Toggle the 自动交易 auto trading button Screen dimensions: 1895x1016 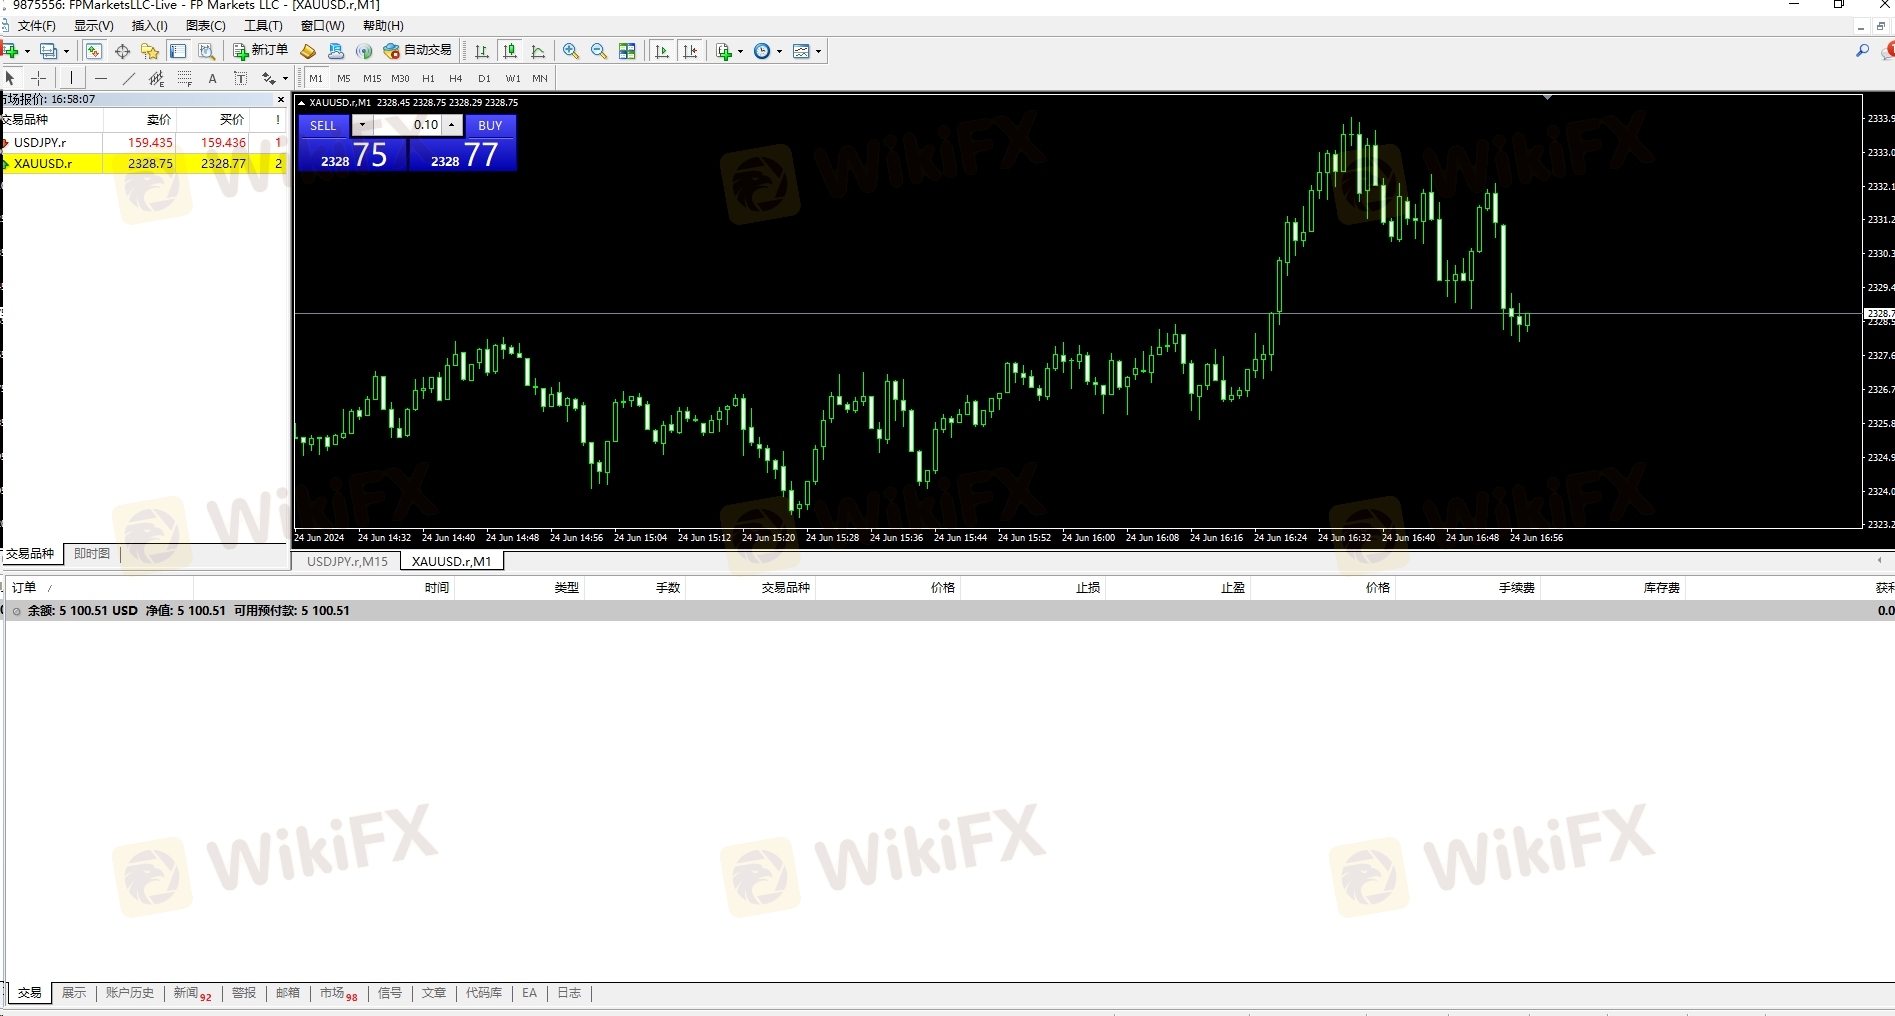click(418, 50)
